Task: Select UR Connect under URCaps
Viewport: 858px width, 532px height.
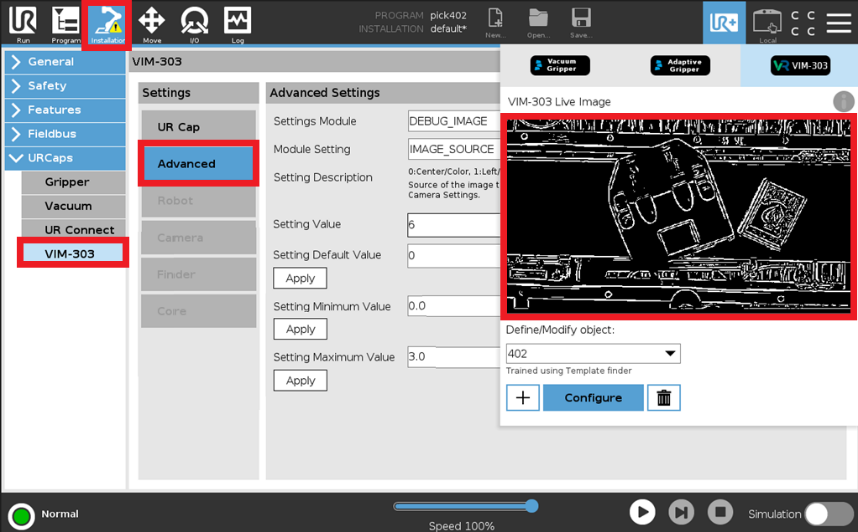Action: point(73,230)
